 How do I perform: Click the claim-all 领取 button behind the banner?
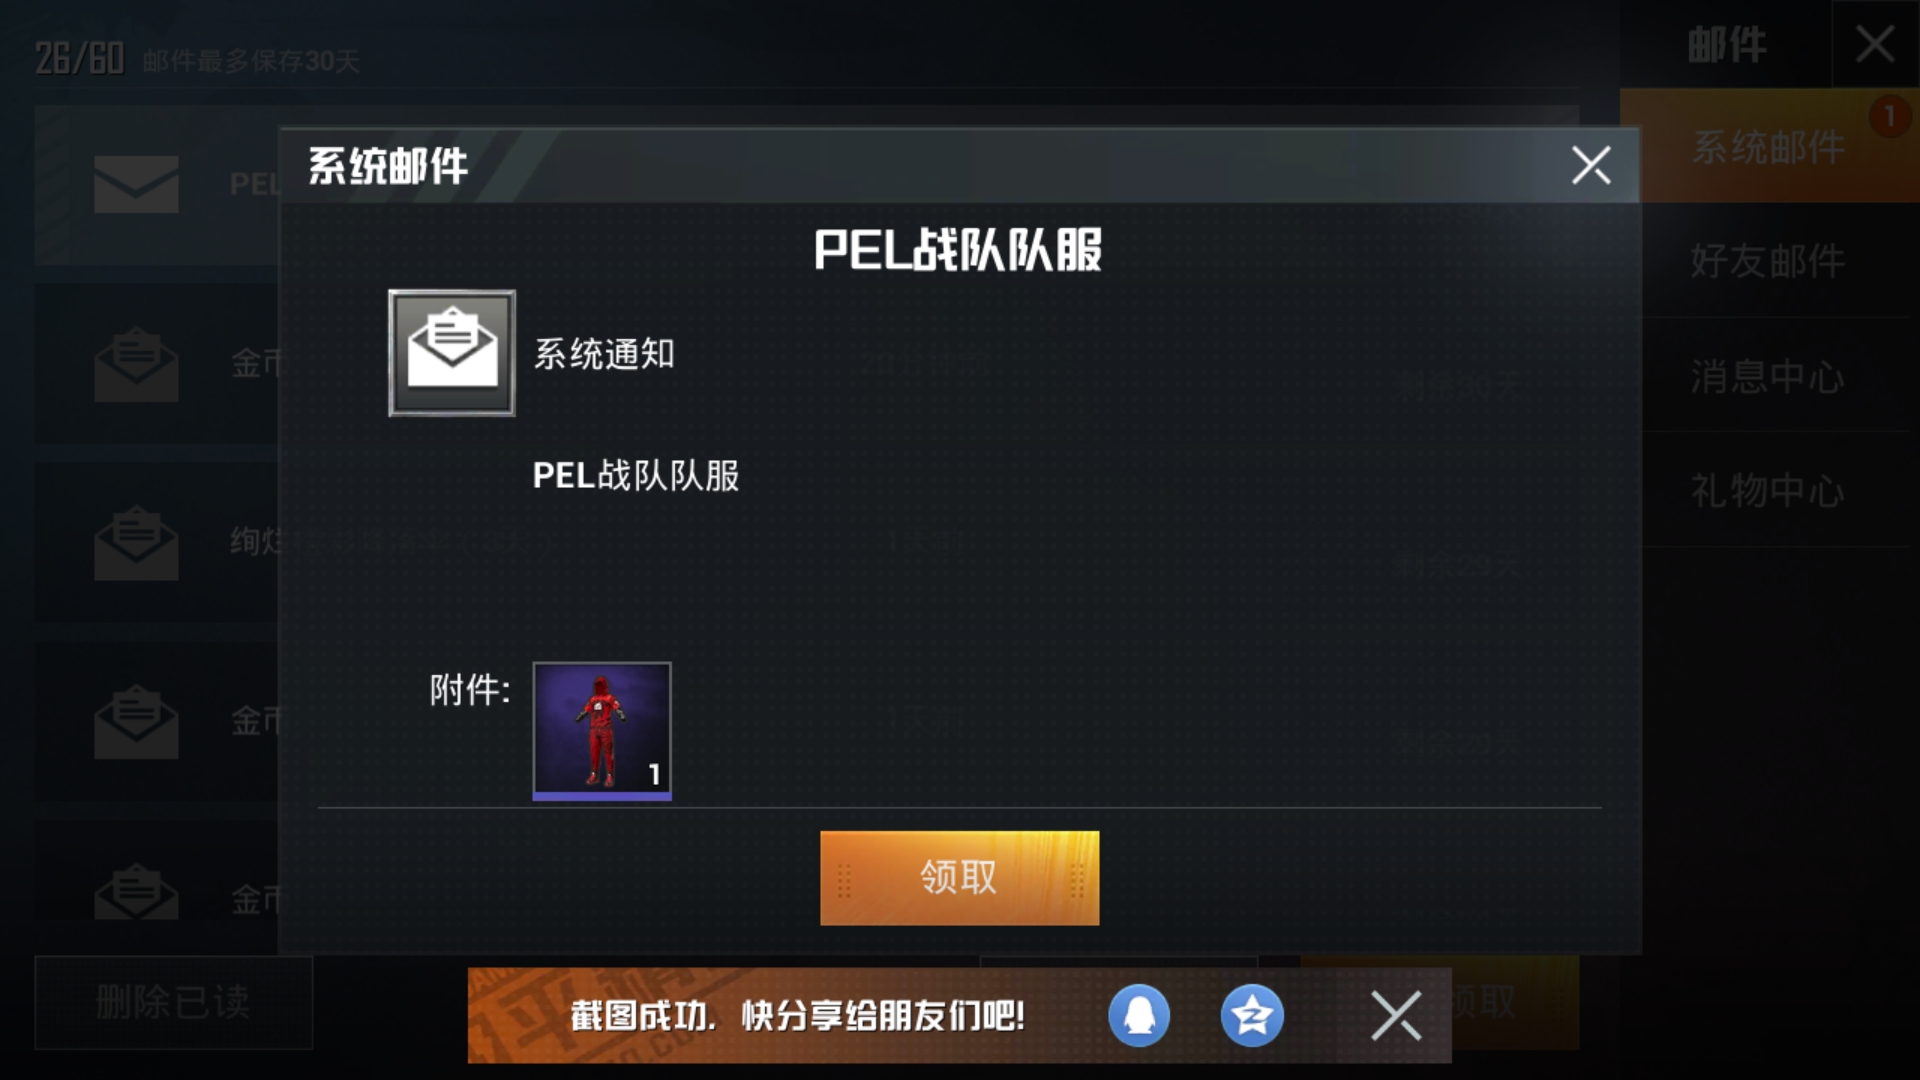click(1515, 1002)
